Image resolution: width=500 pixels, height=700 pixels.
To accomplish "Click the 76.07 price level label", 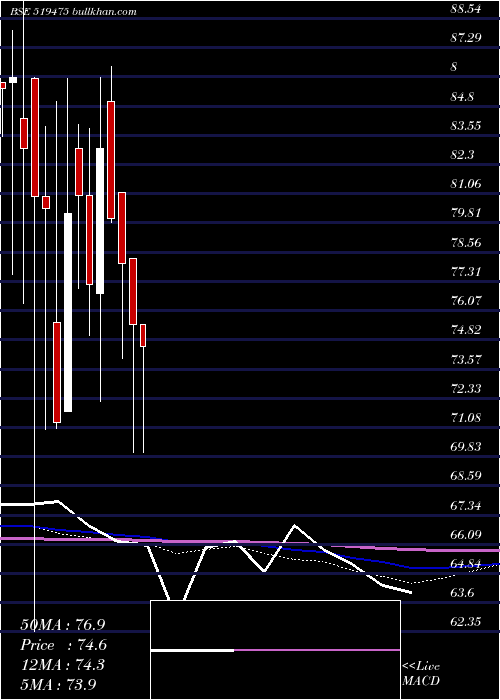I will (x=466, y=300).
